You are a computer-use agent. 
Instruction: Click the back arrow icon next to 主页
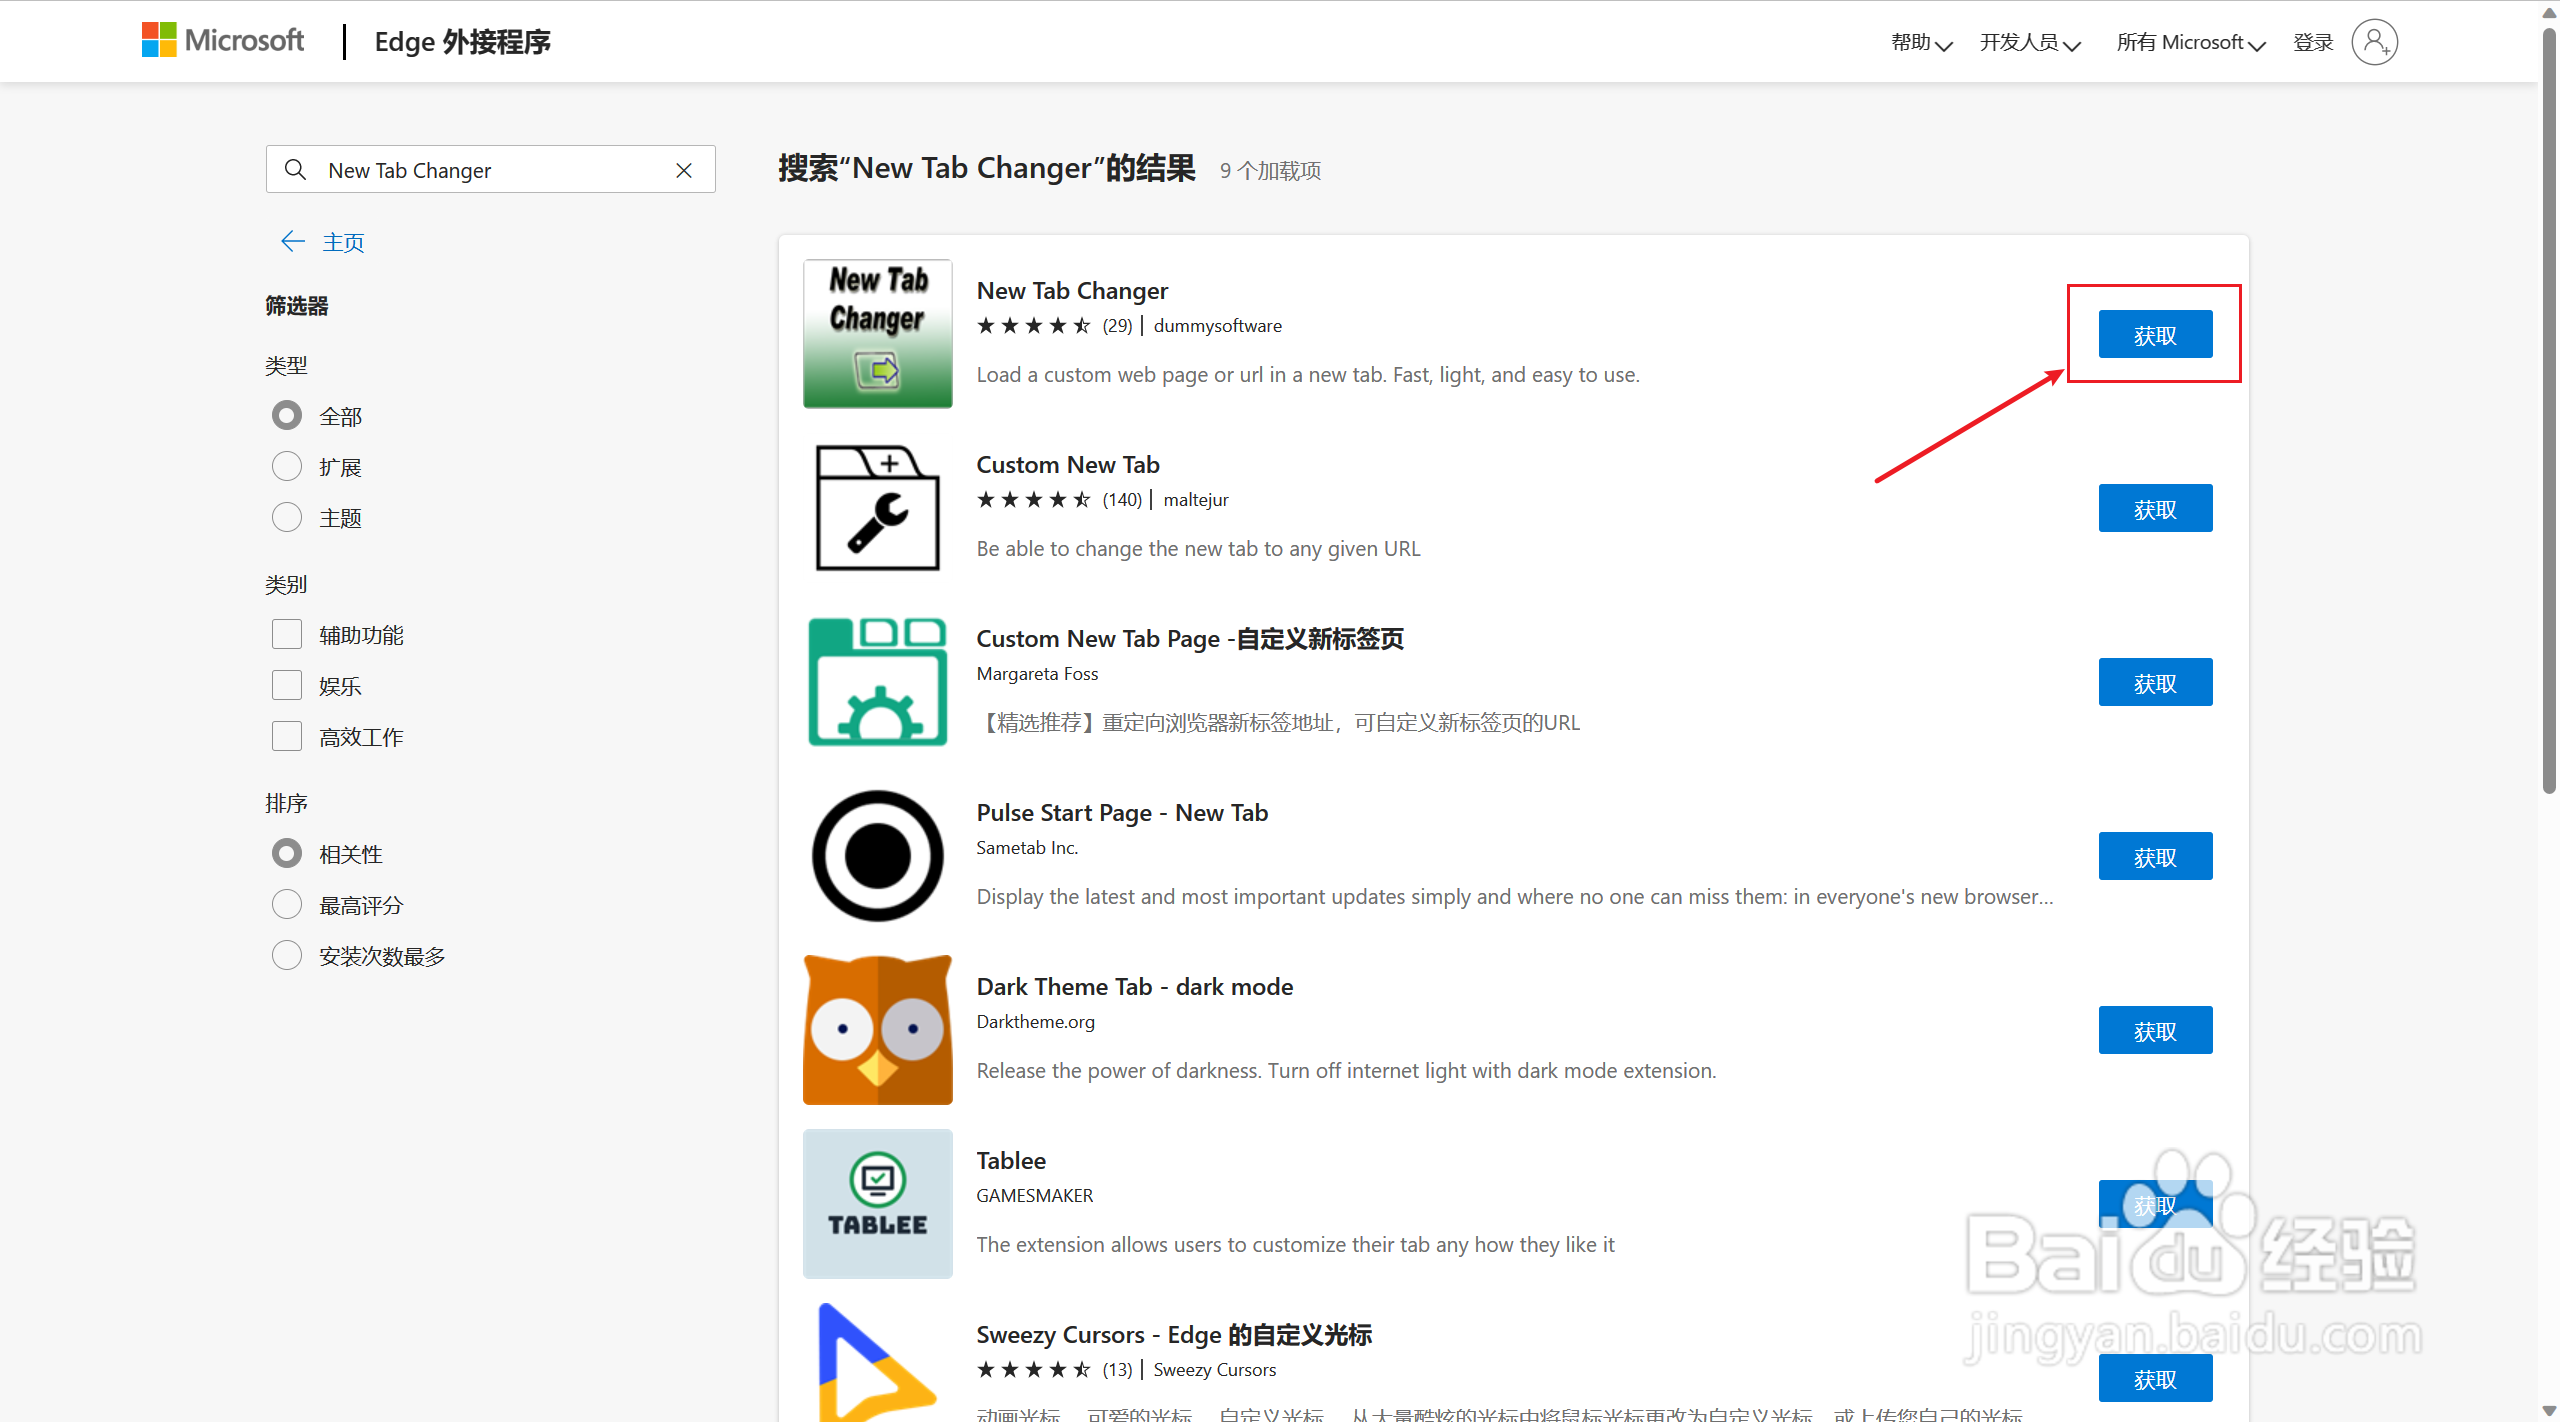[x=292, y=241]
